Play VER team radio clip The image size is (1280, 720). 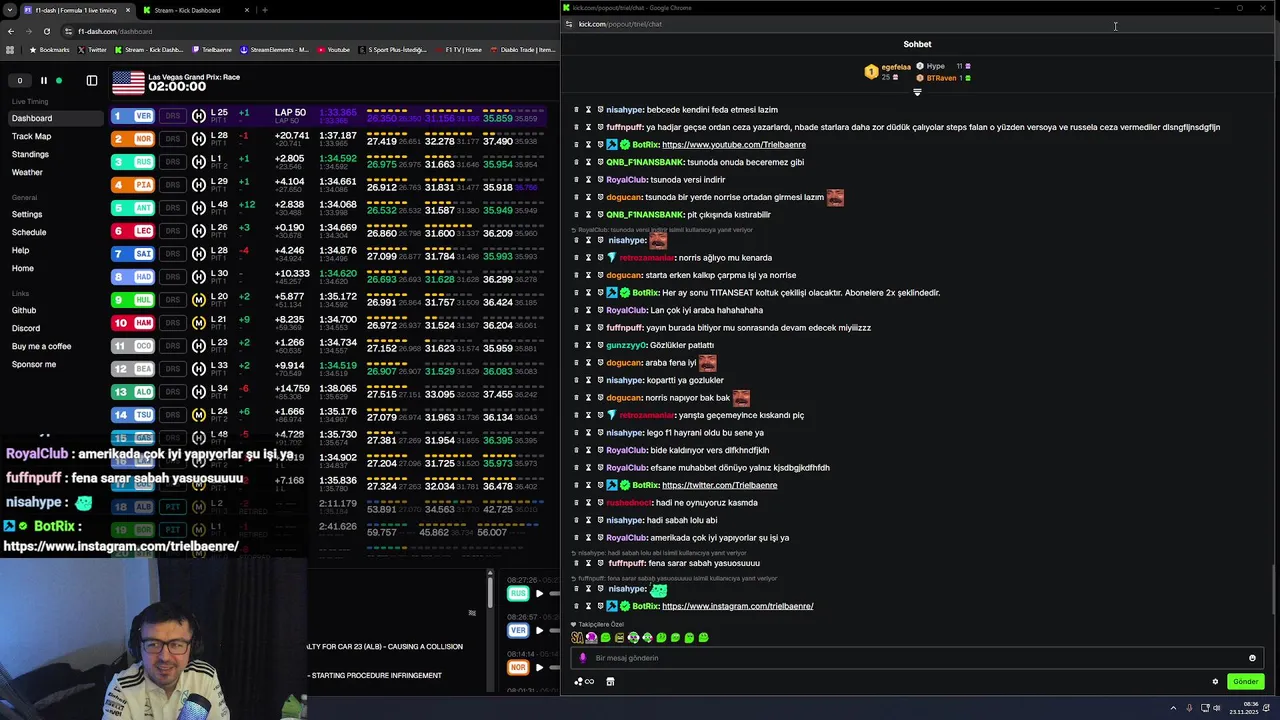tap(539, 631)
